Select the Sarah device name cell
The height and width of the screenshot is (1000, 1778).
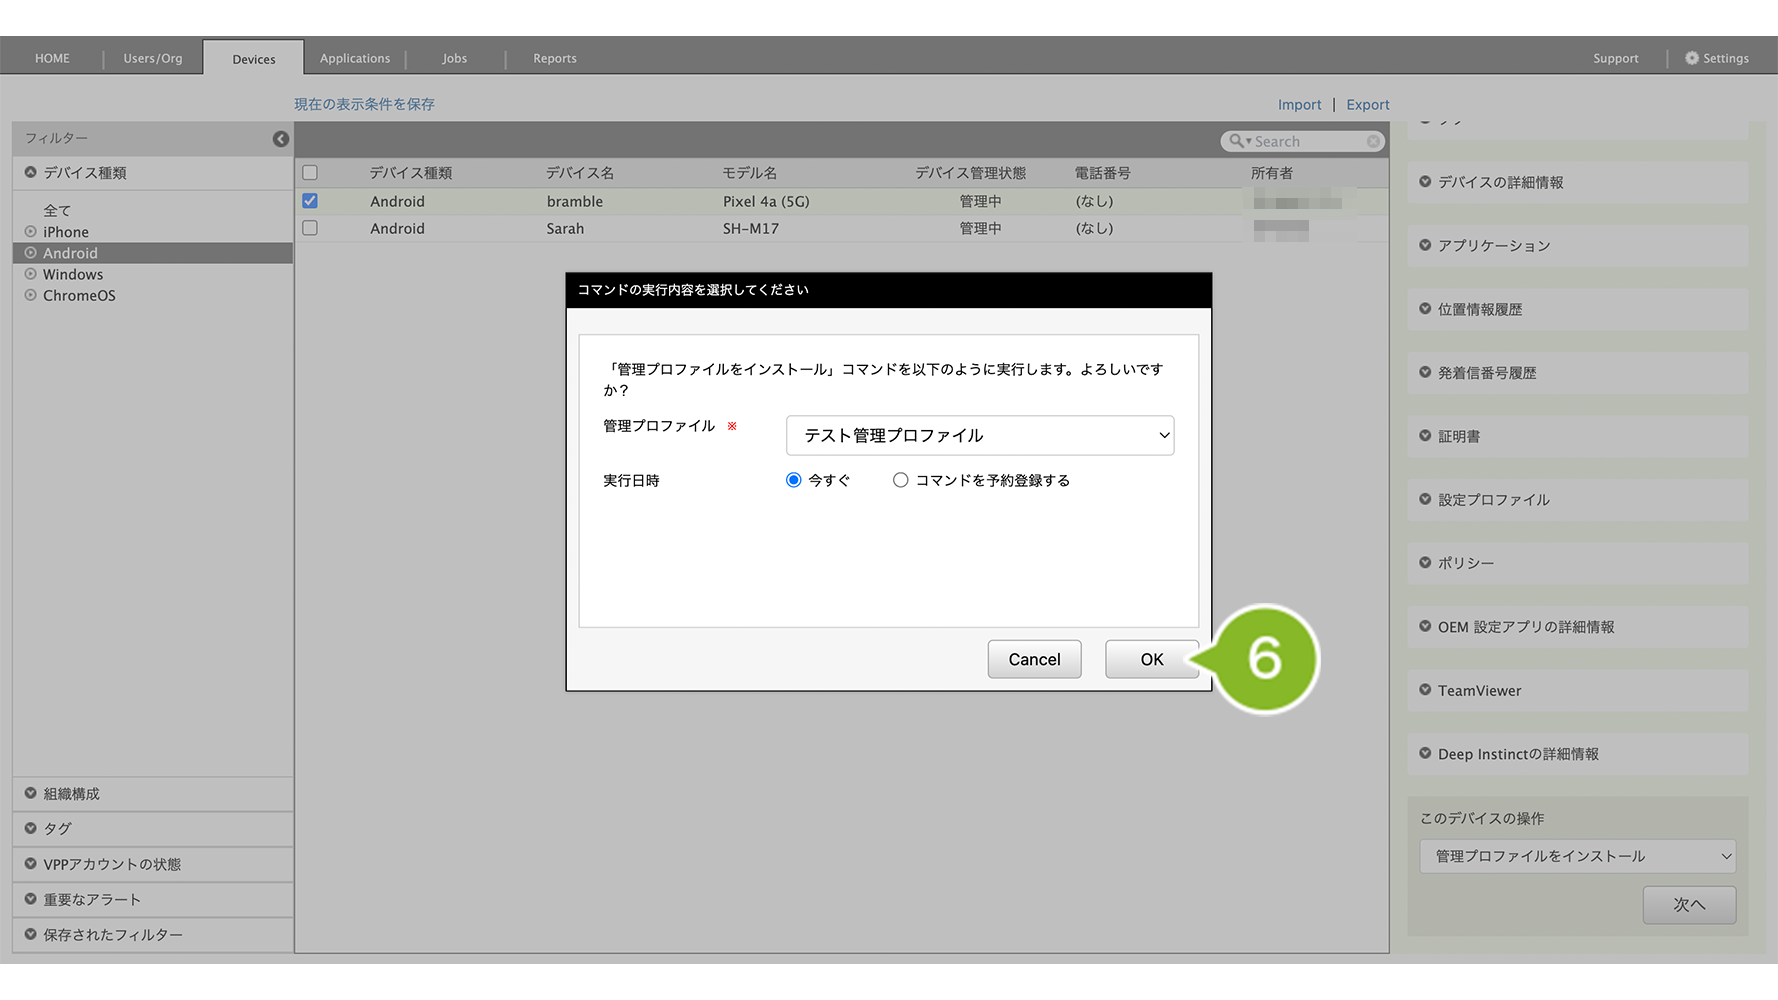point(565,228)
